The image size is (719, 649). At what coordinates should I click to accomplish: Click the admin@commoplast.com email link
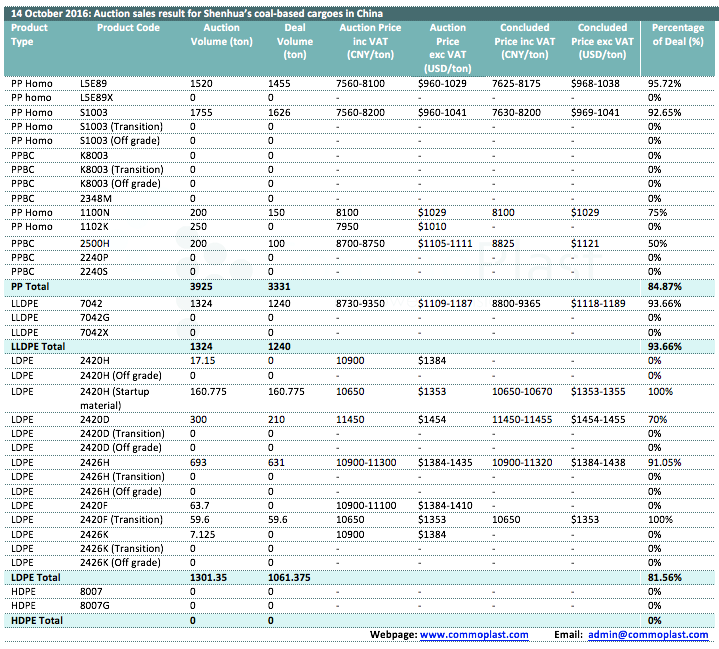[648, 635]
